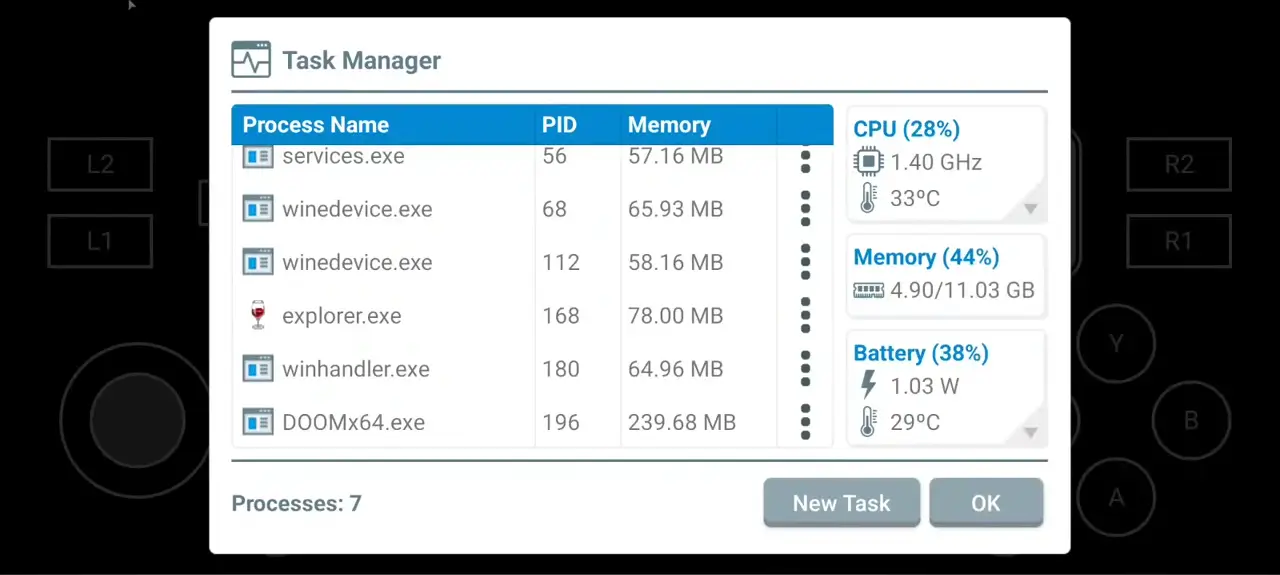Click the CPU temperature thermometer icon
Image resolution: width=1280 pixels, height=575 pixels.
pyautogui.click(x=868, y=198)
